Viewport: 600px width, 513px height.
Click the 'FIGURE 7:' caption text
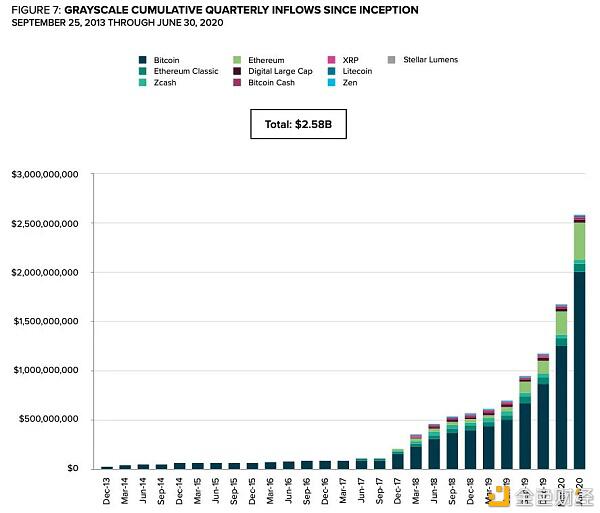[36, 10]
